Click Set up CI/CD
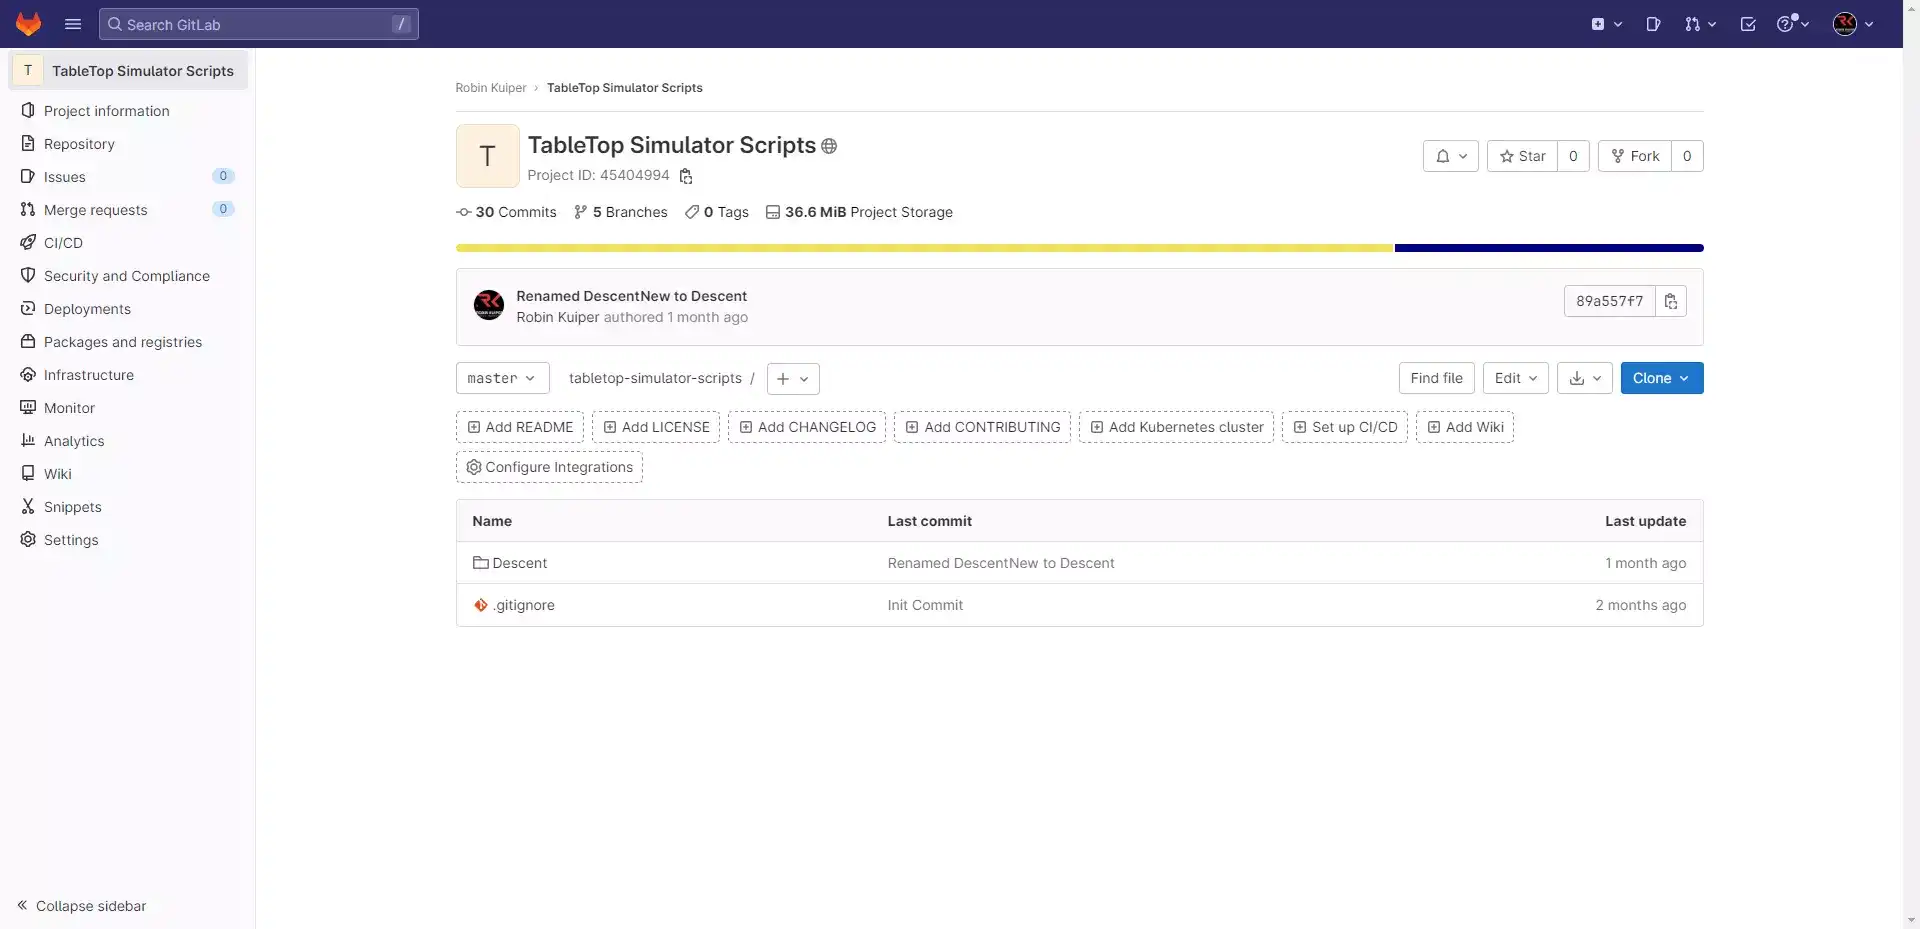Screen dimensions: 1920x929 1345,427
